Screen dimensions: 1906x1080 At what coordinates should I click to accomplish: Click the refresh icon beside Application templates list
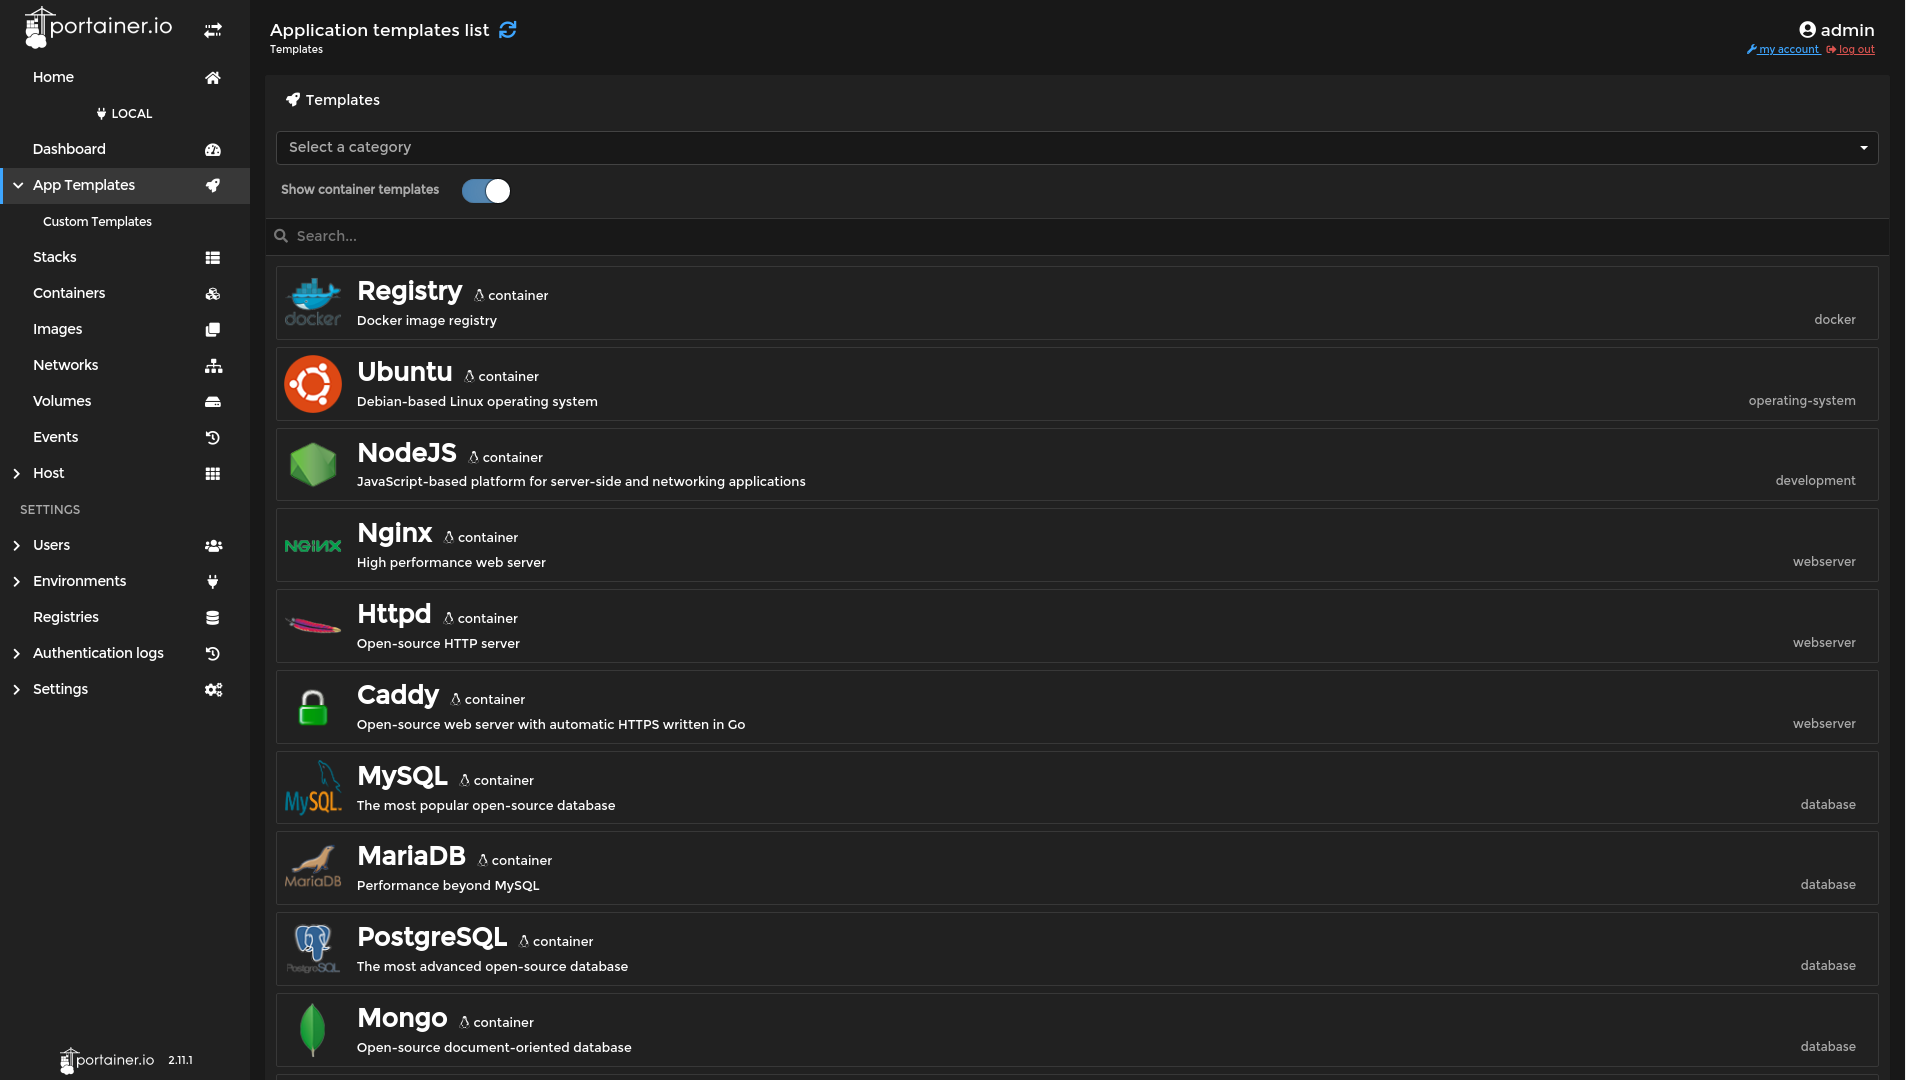click(508, 30)
